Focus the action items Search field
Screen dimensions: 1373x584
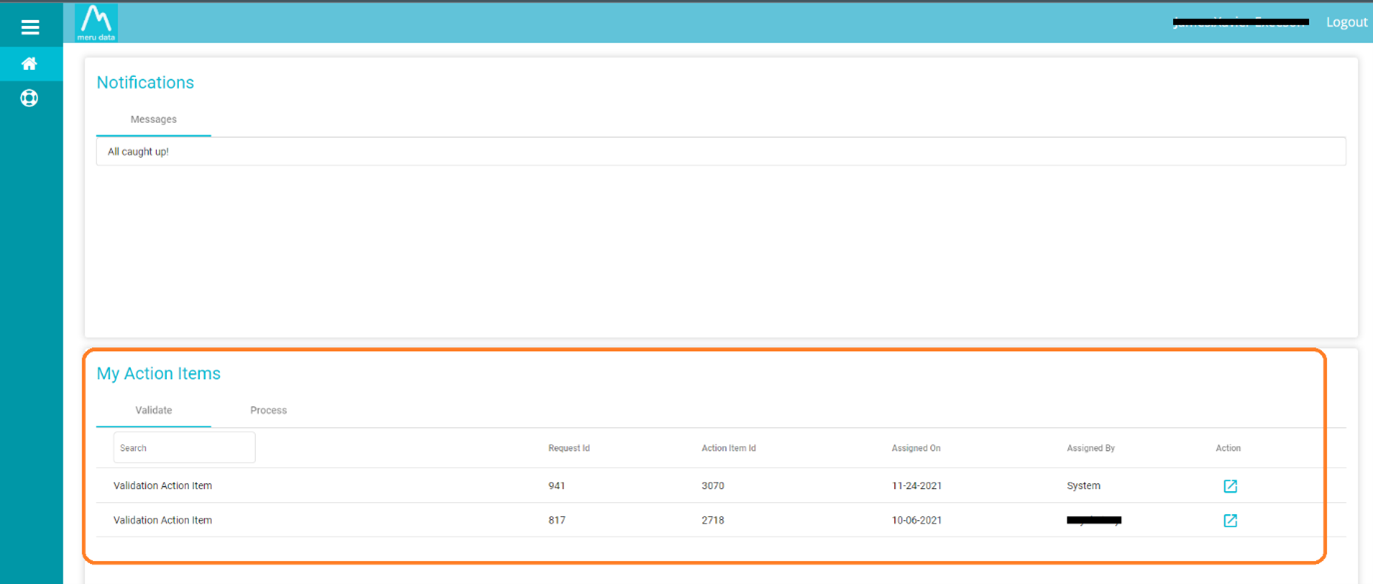[184, 448]
